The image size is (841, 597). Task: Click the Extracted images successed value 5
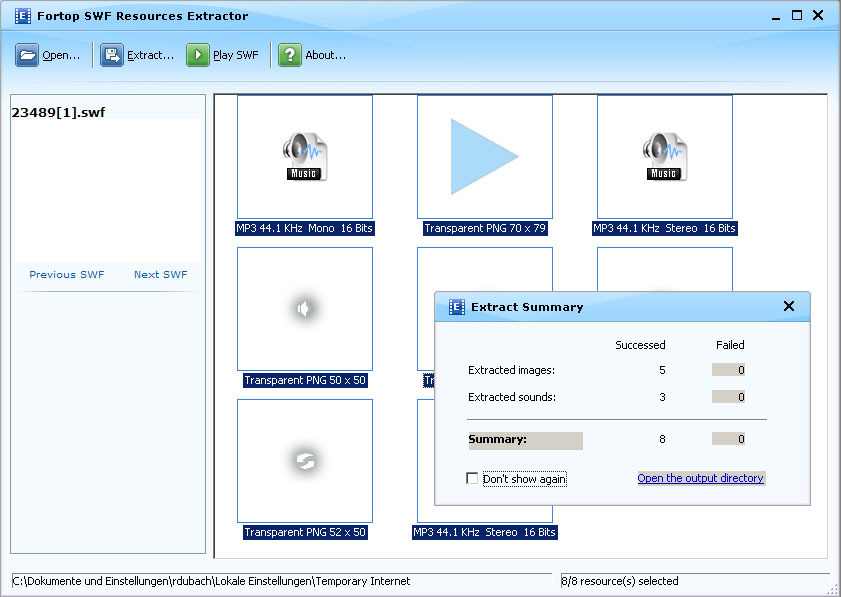pos(662,370)
